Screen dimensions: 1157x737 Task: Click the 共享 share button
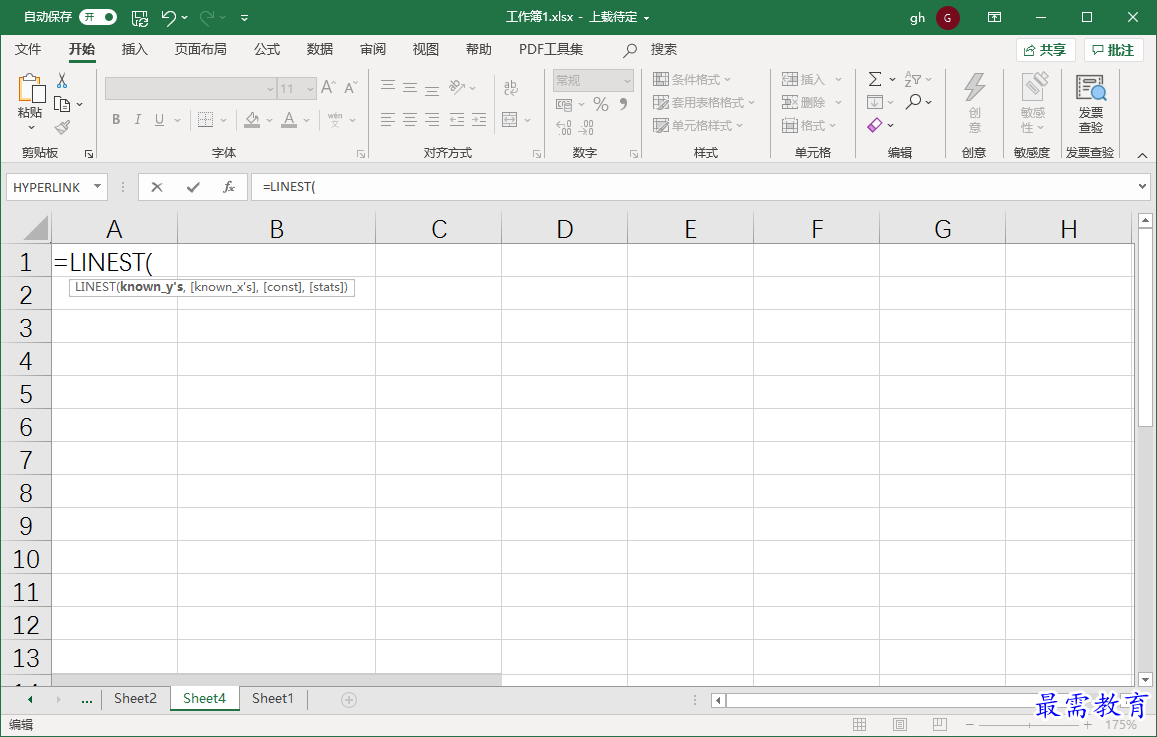pos(1046,50)
